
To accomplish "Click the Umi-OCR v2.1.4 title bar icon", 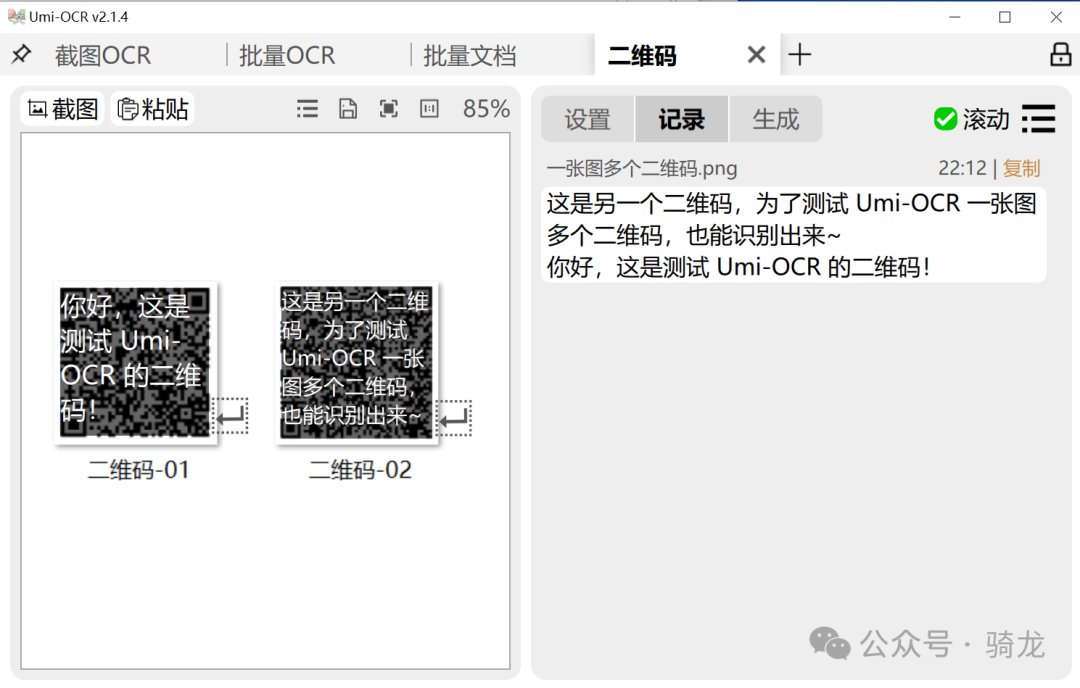I will (x=16, y=16).
